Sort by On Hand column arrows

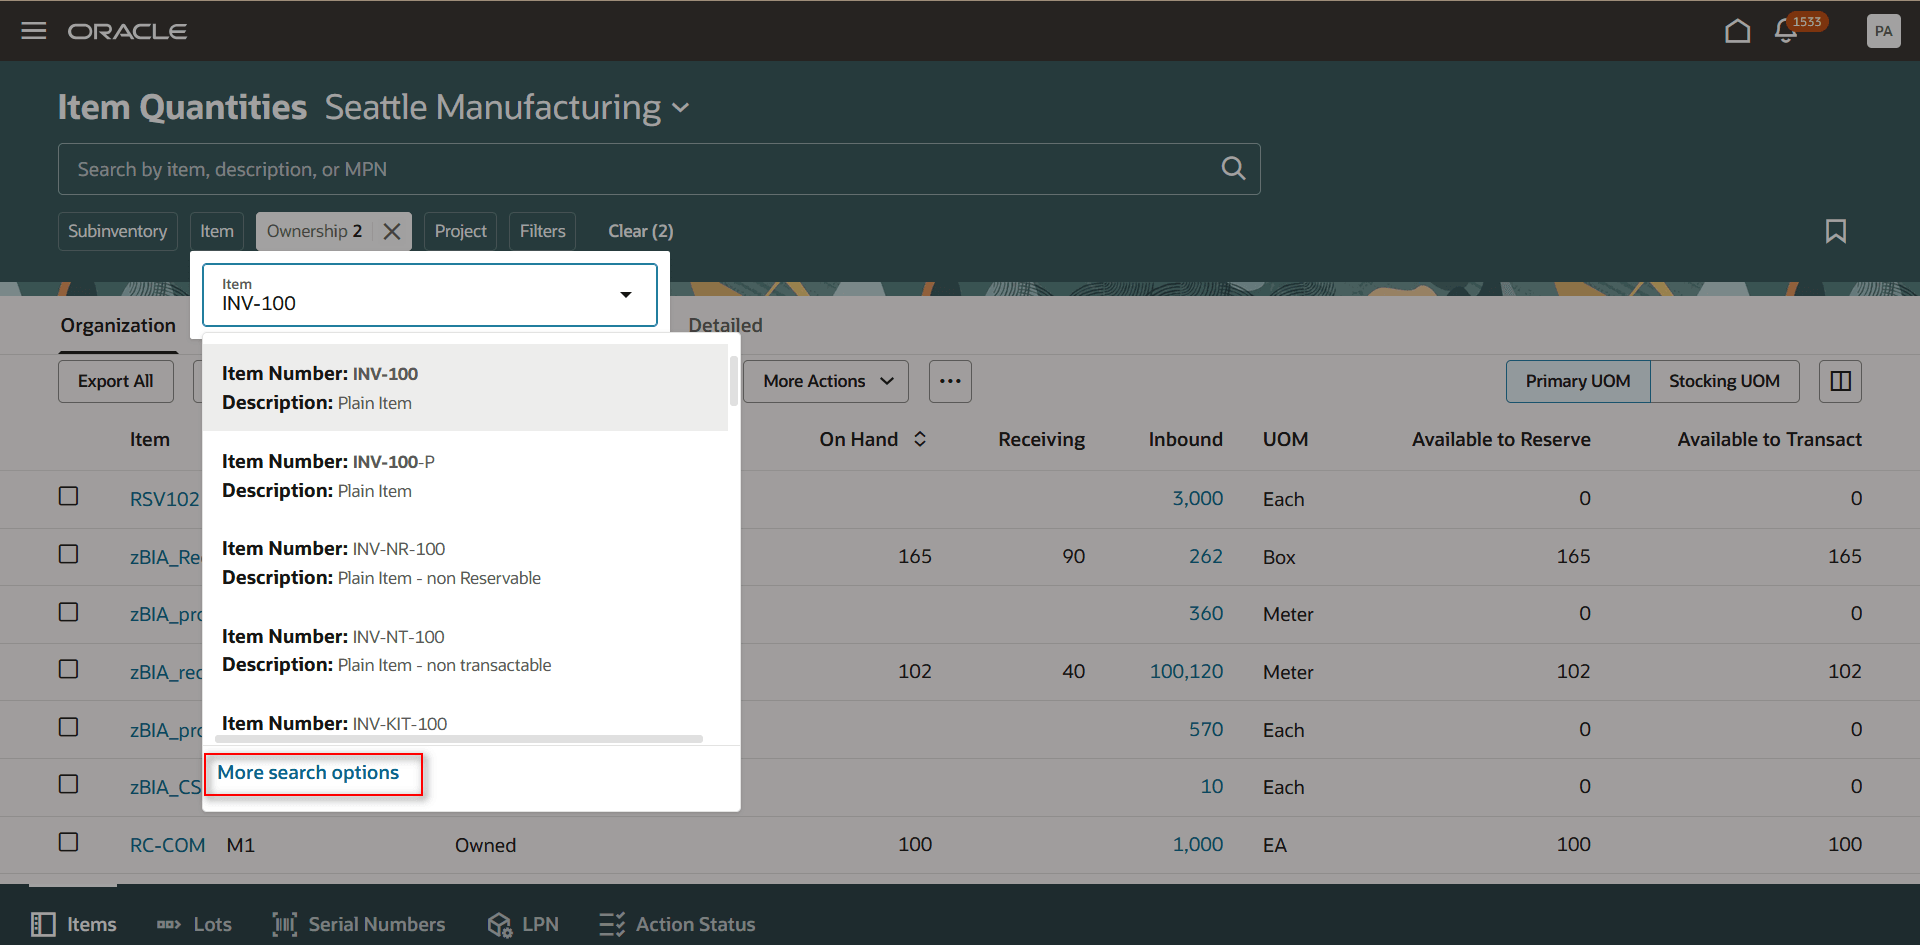920,439
